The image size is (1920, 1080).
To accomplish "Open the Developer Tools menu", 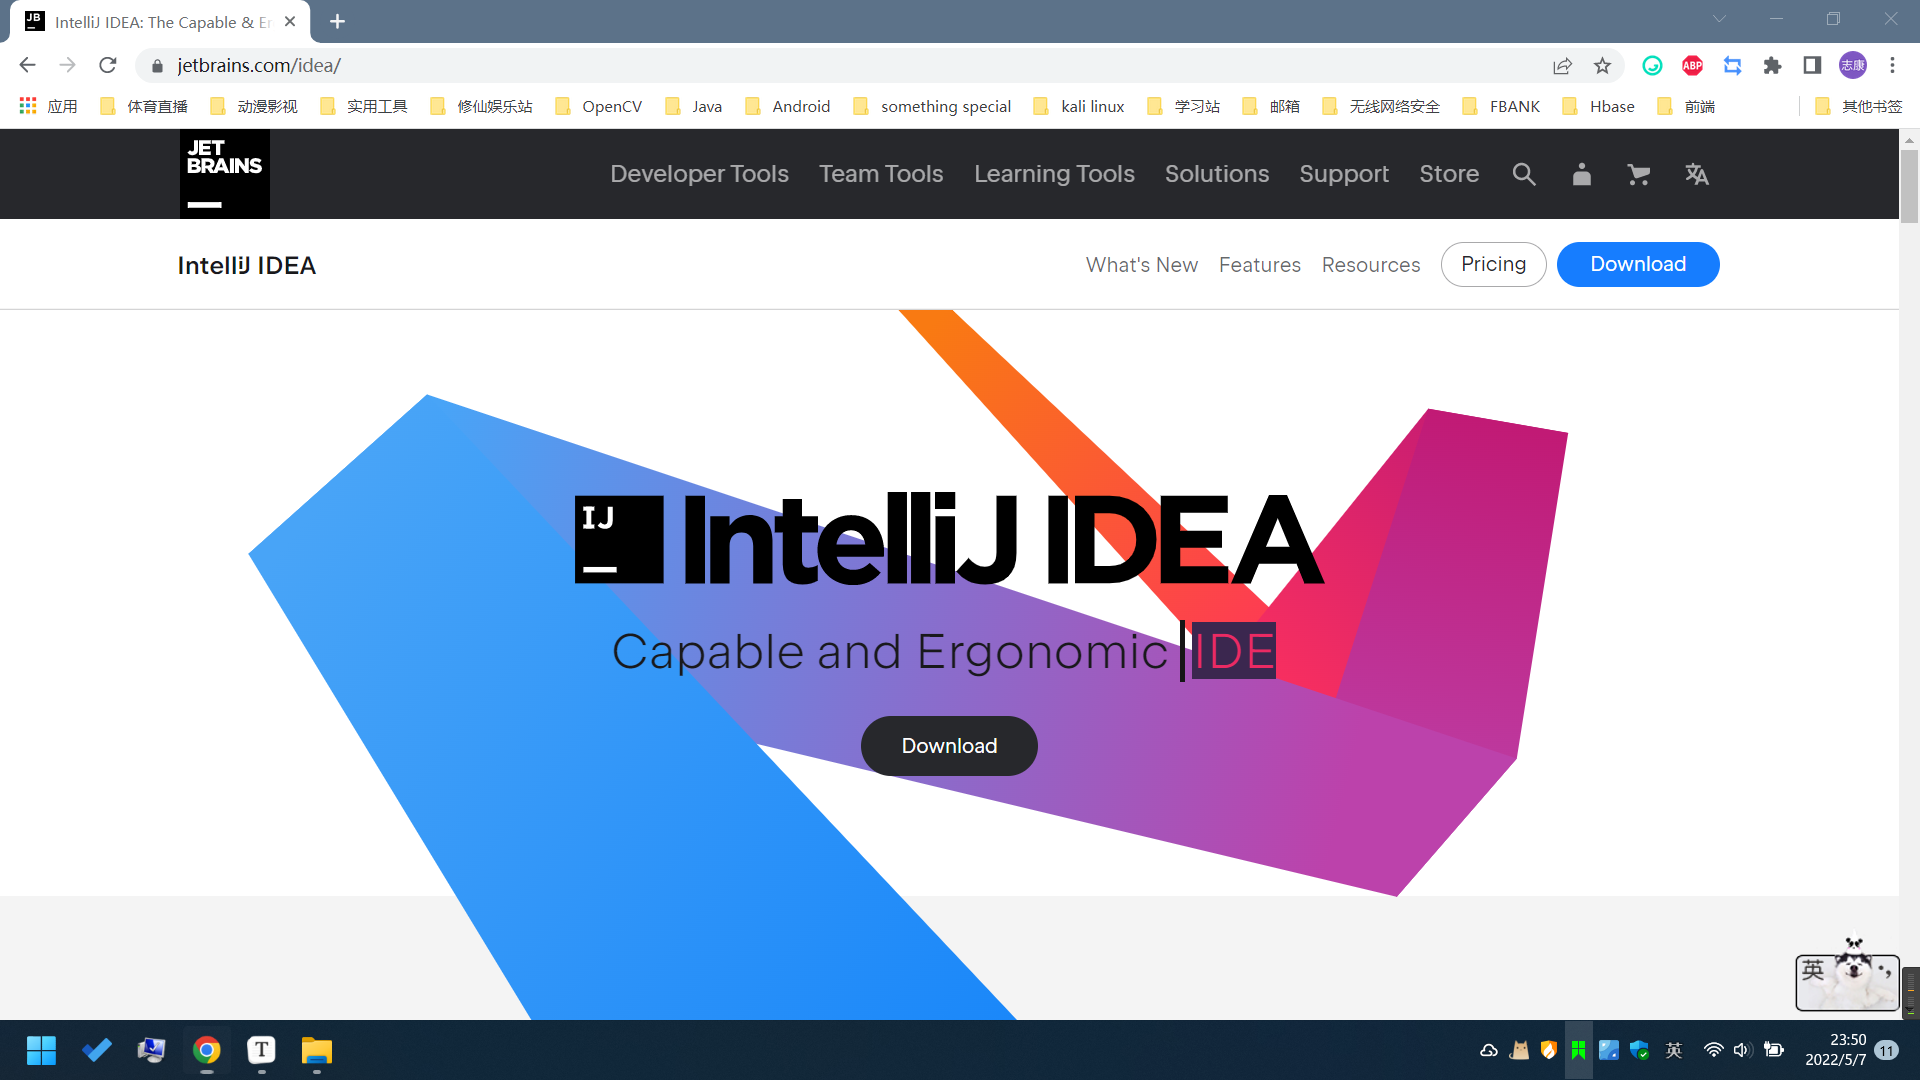I will point(699,174).
